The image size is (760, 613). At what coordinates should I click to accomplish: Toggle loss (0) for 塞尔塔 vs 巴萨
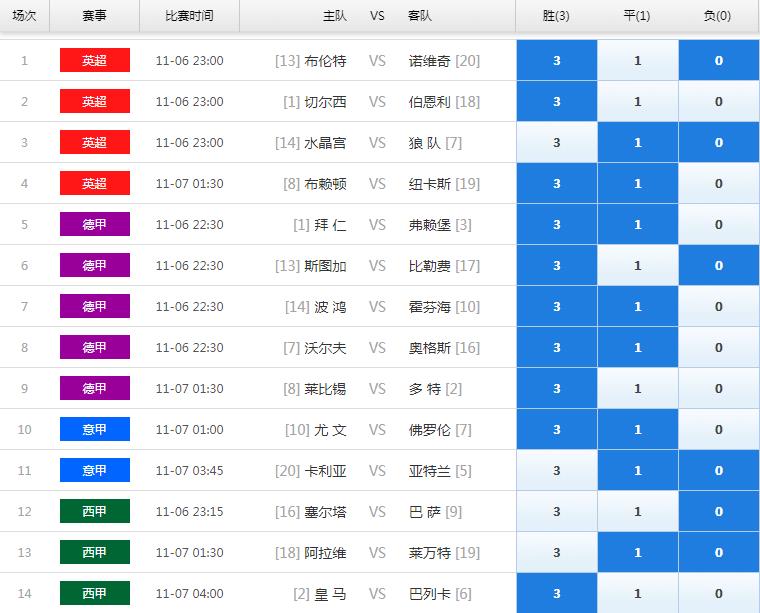[x=719, y=511]
